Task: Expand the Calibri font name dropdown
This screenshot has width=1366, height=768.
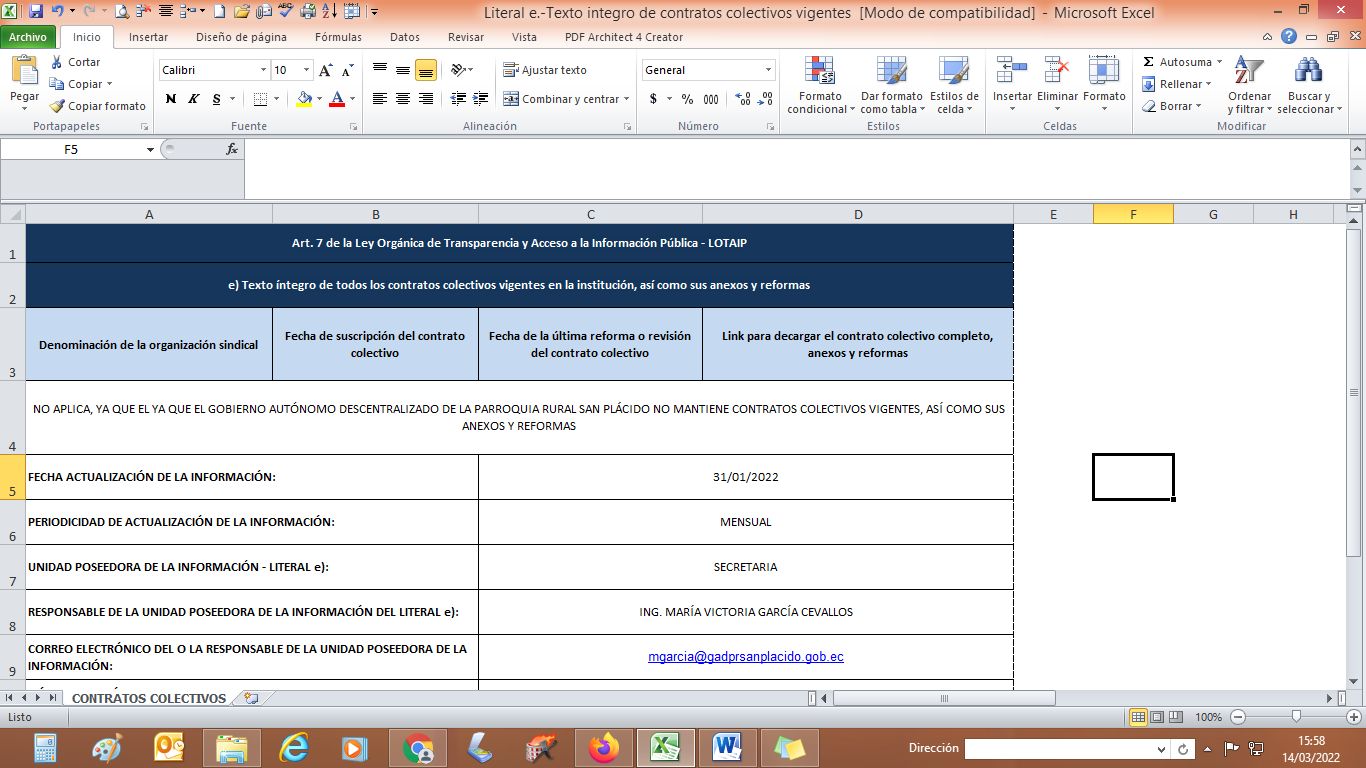Action: (264, 70)
